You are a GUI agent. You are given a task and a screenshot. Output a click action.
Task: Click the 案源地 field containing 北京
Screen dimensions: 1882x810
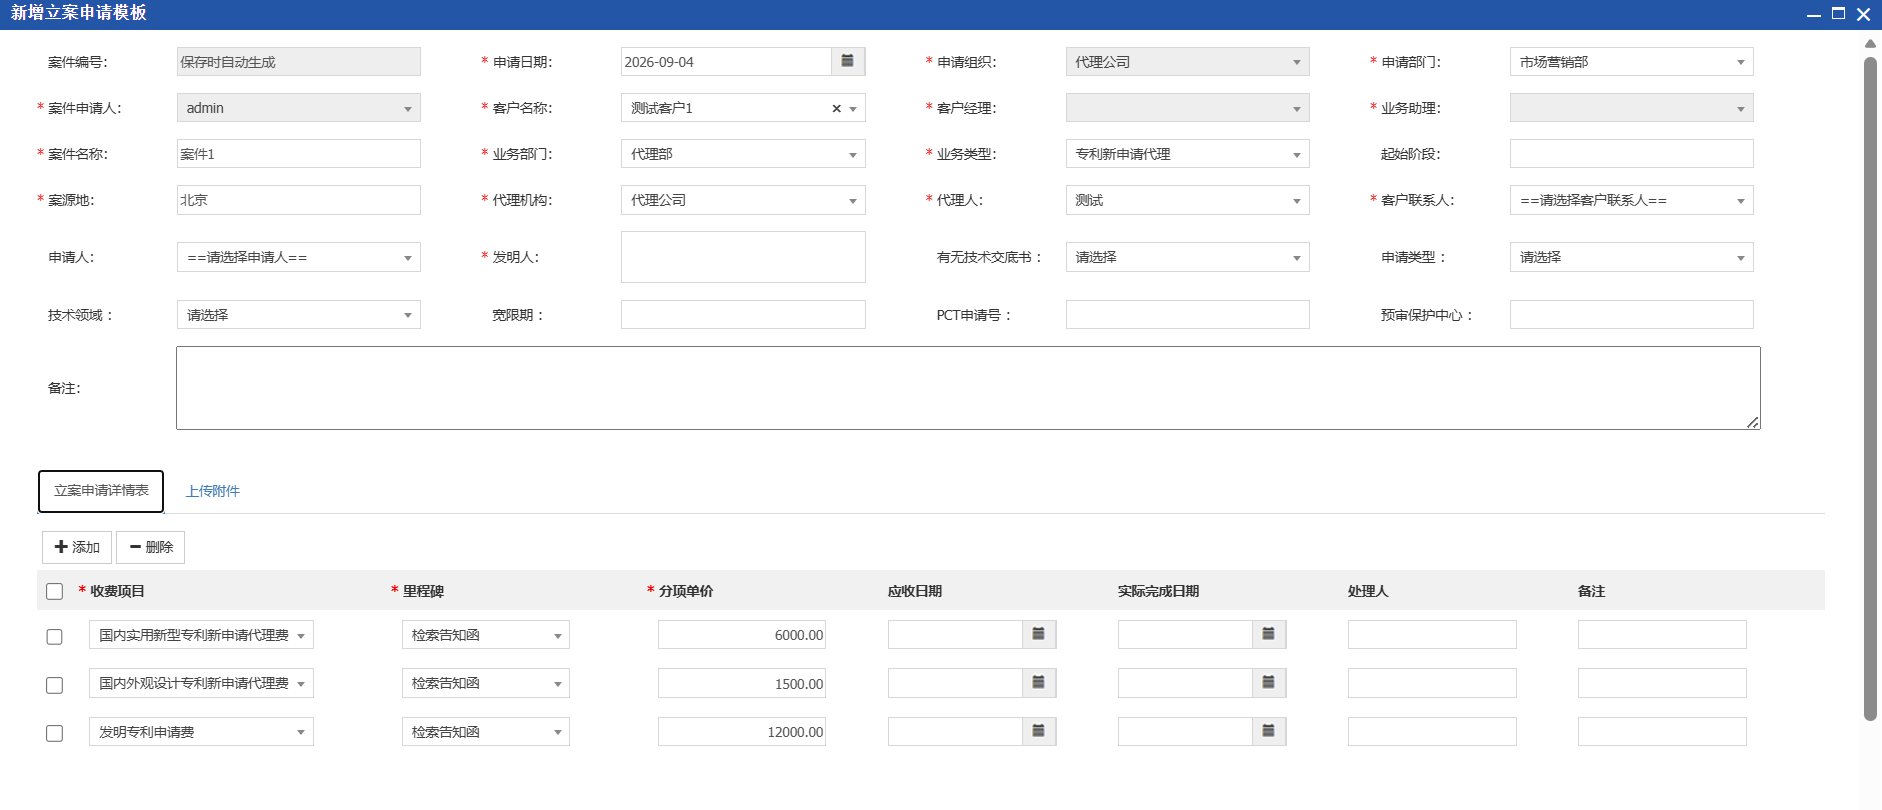(298, 200)
